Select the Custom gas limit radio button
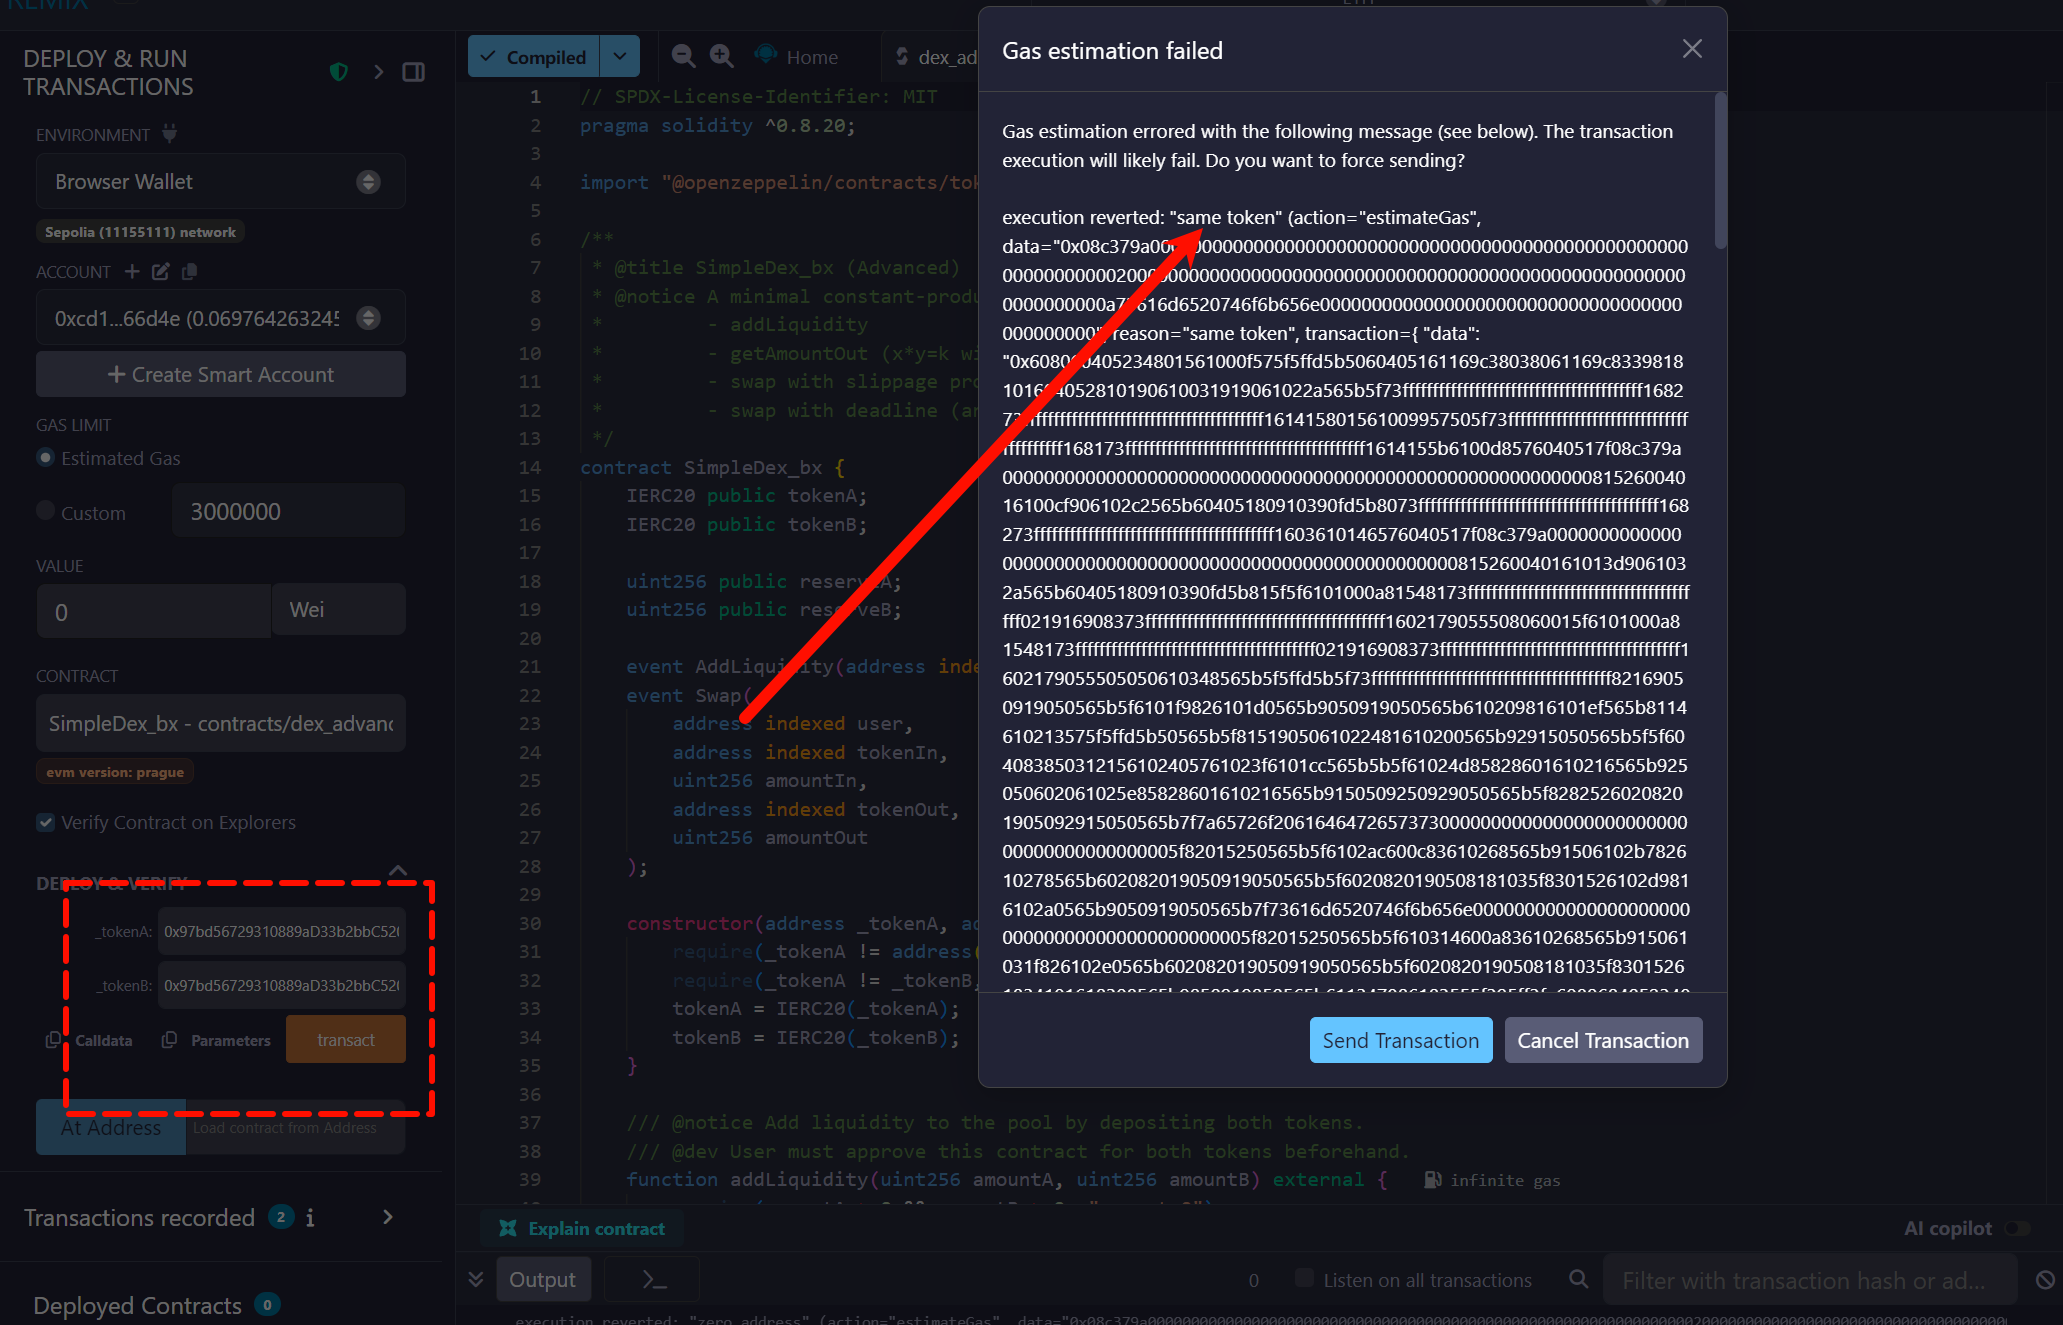2063x1325 pixels. 46,511
